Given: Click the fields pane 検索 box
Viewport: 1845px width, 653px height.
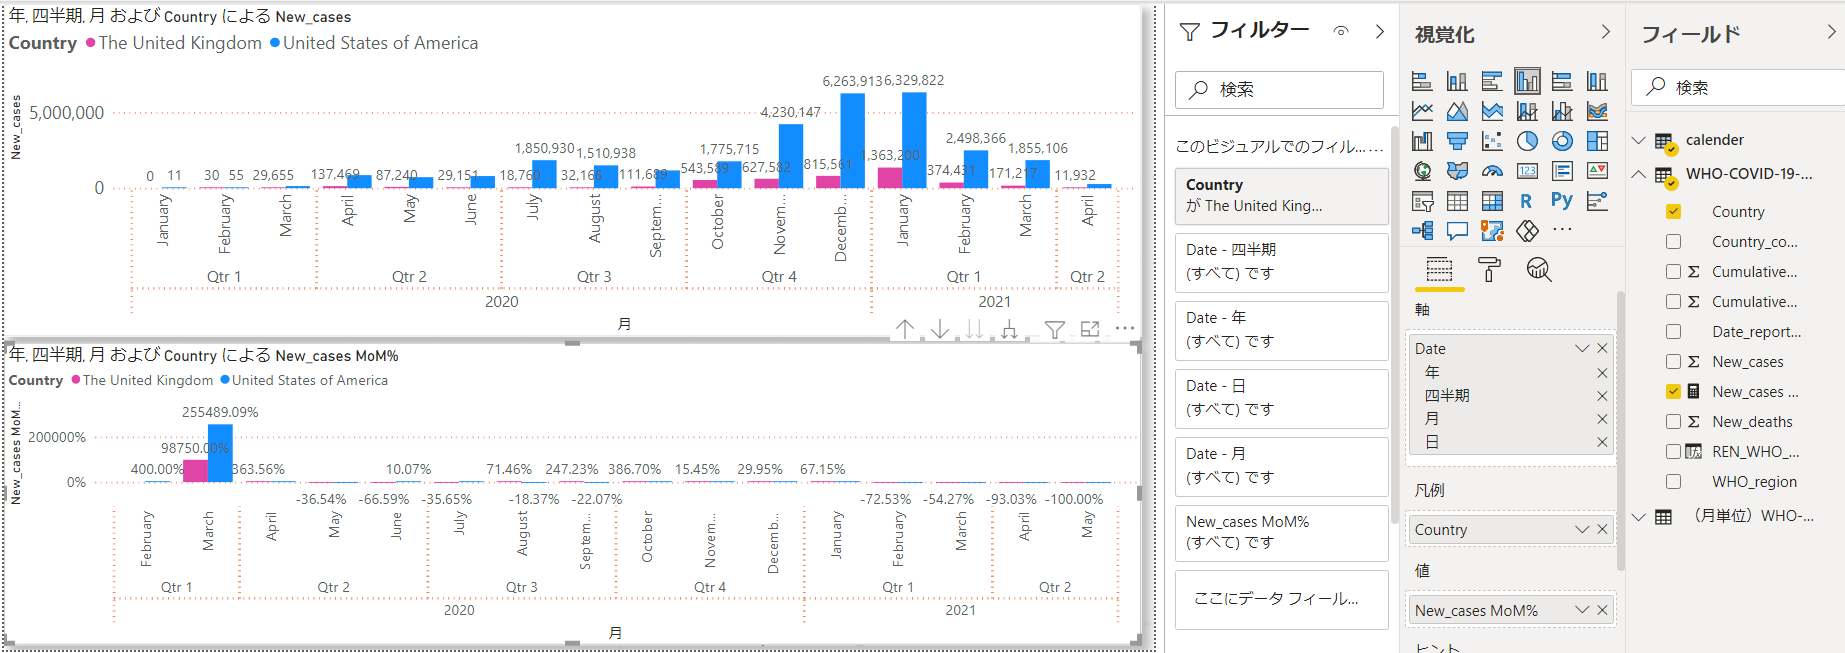Looking at the screenshot, I should click(x=1738, y=87).
